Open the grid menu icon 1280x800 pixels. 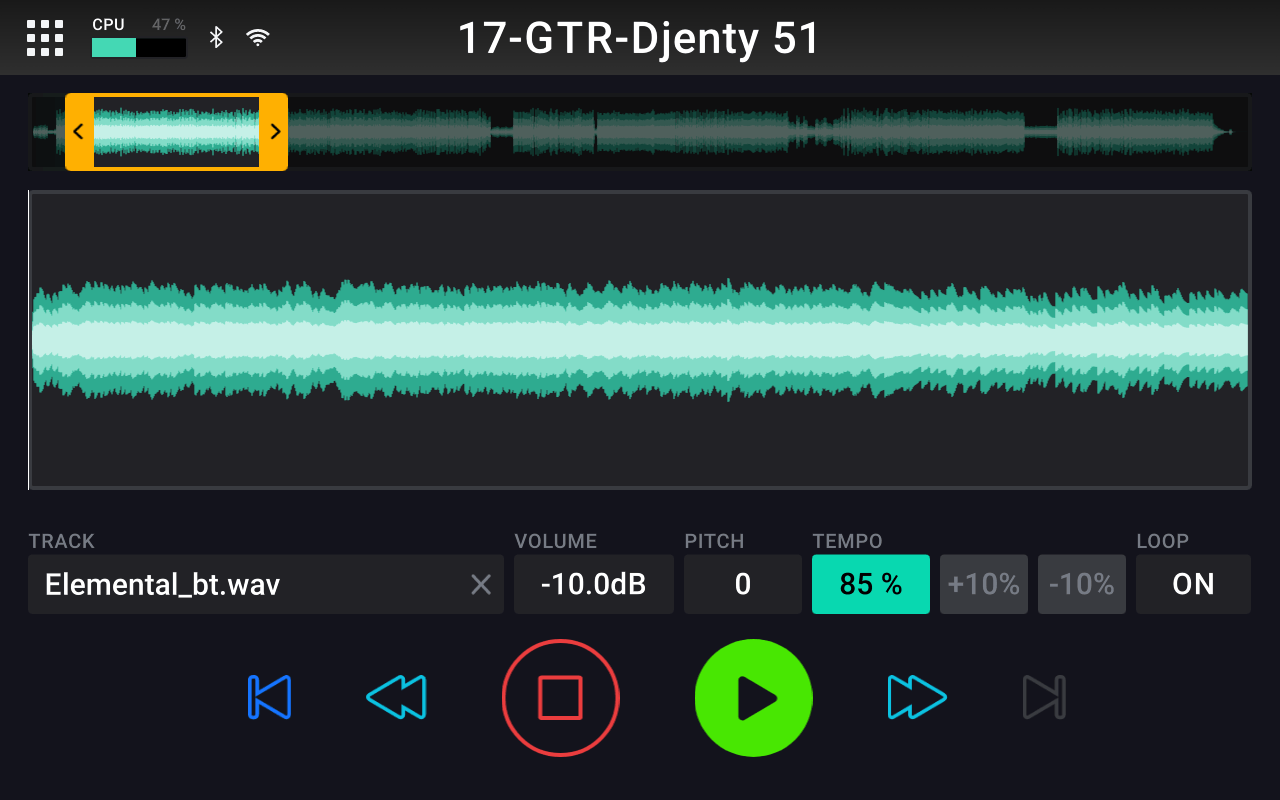[45, 38]
